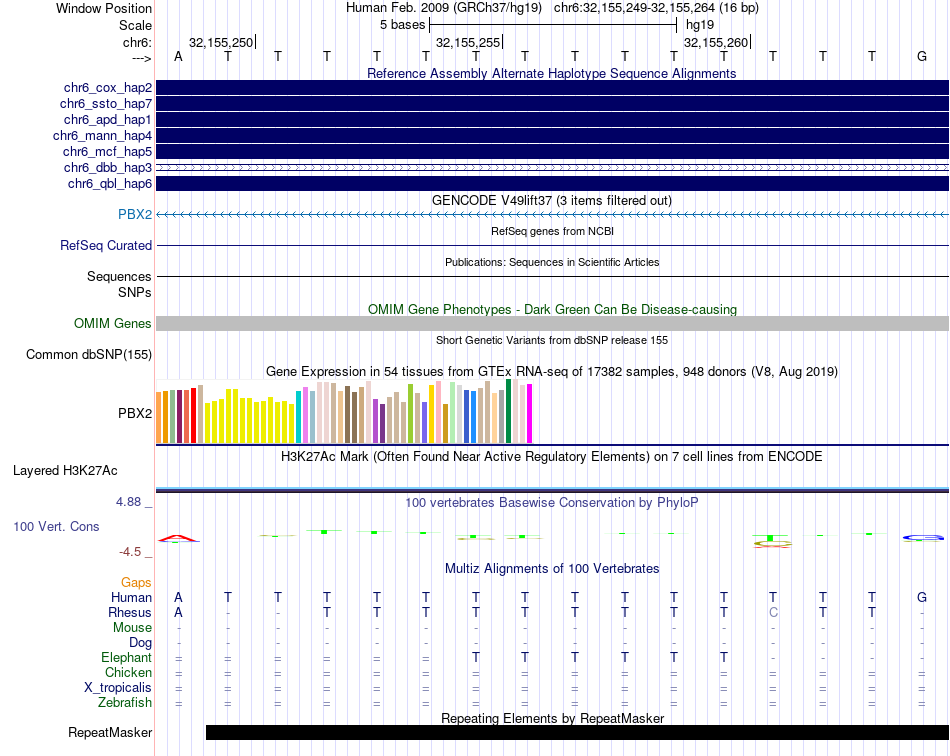Click the chr6_ssto_hap7 haplotype label

tap(106, 104)
